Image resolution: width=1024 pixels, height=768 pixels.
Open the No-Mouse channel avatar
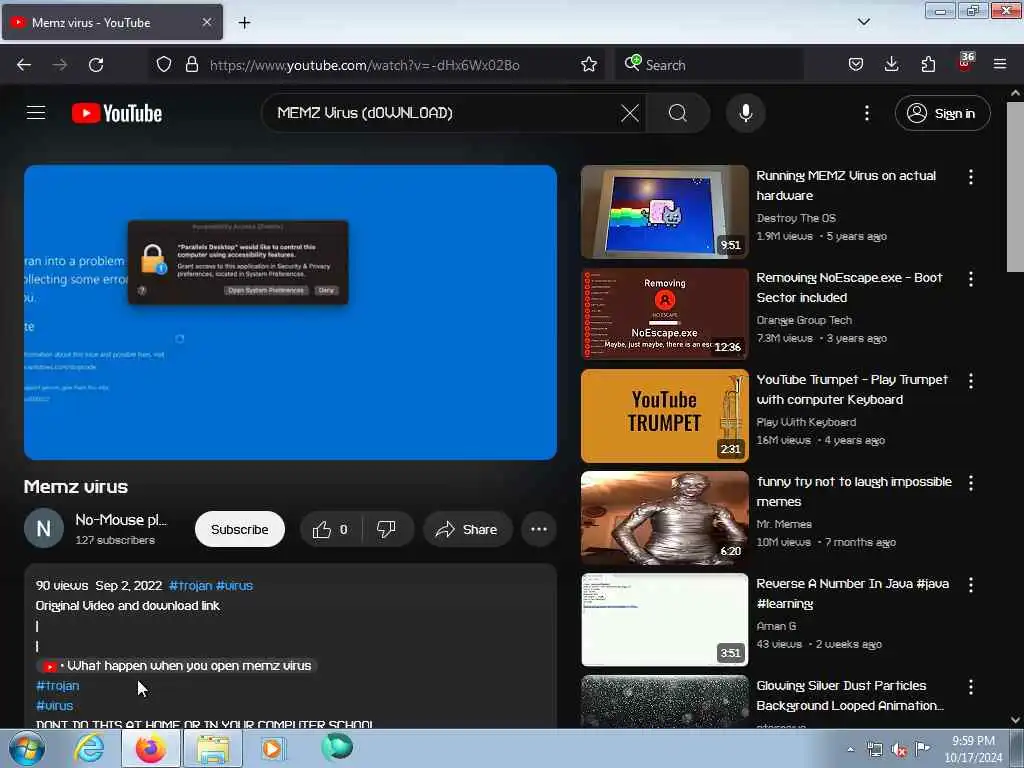pos(44,528)
